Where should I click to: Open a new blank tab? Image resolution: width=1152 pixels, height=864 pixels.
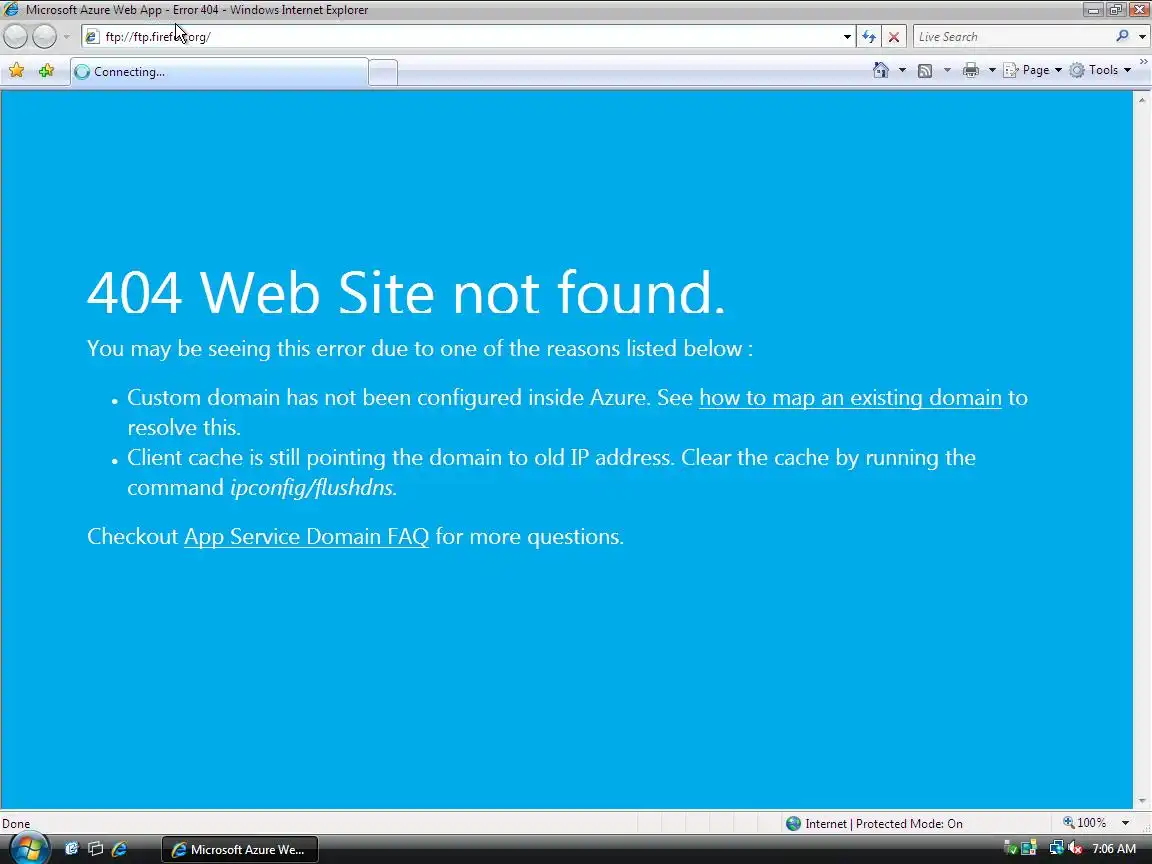383,73
